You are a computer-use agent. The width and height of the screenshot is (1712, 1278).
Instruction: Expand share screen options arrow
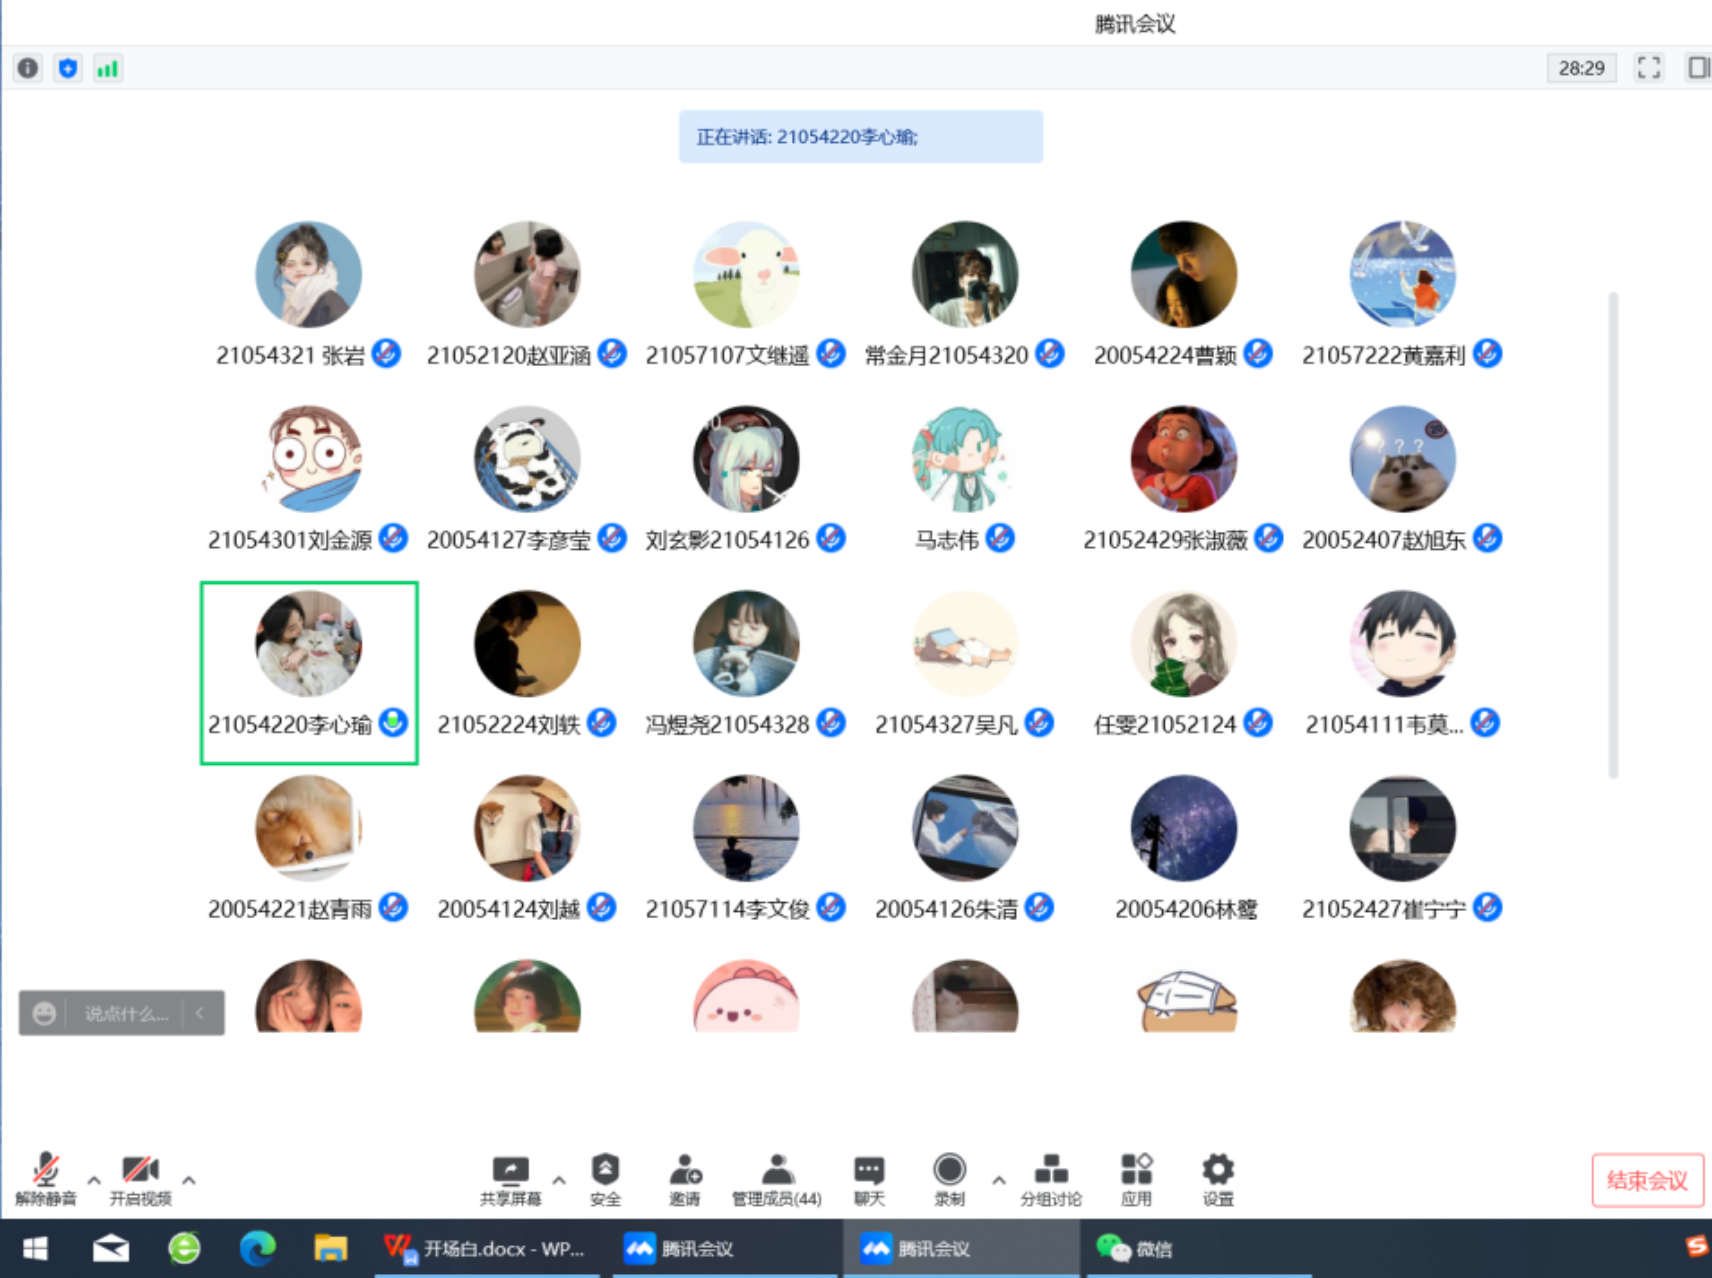coord(559,1180)
